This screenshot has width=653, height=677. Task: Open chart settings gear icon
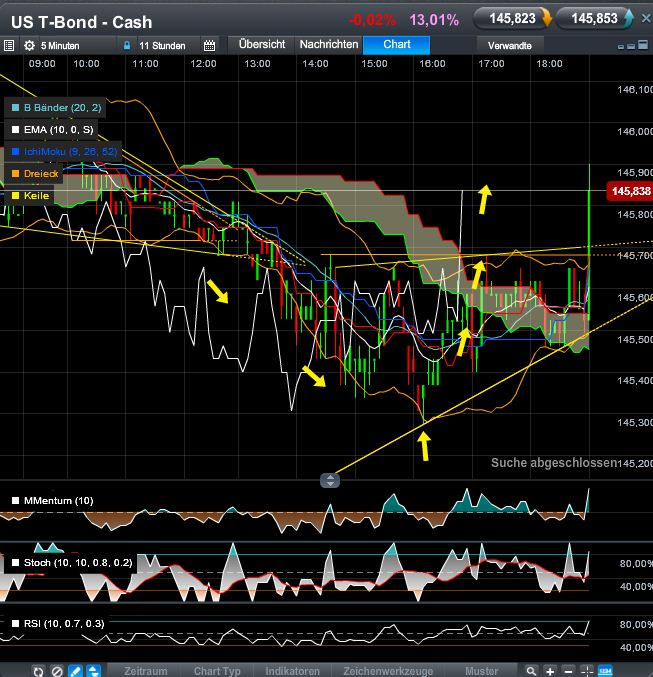[x=28, y=46]
